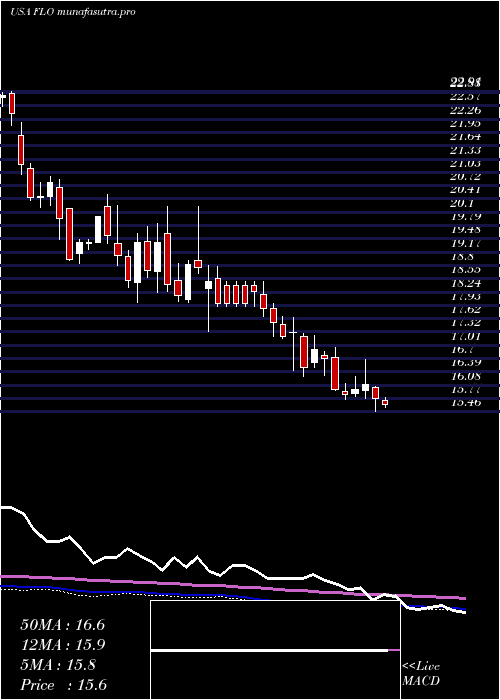Click the 21.95 price axis label
Viewport: 500px width, 700px height.
[466, 123]
